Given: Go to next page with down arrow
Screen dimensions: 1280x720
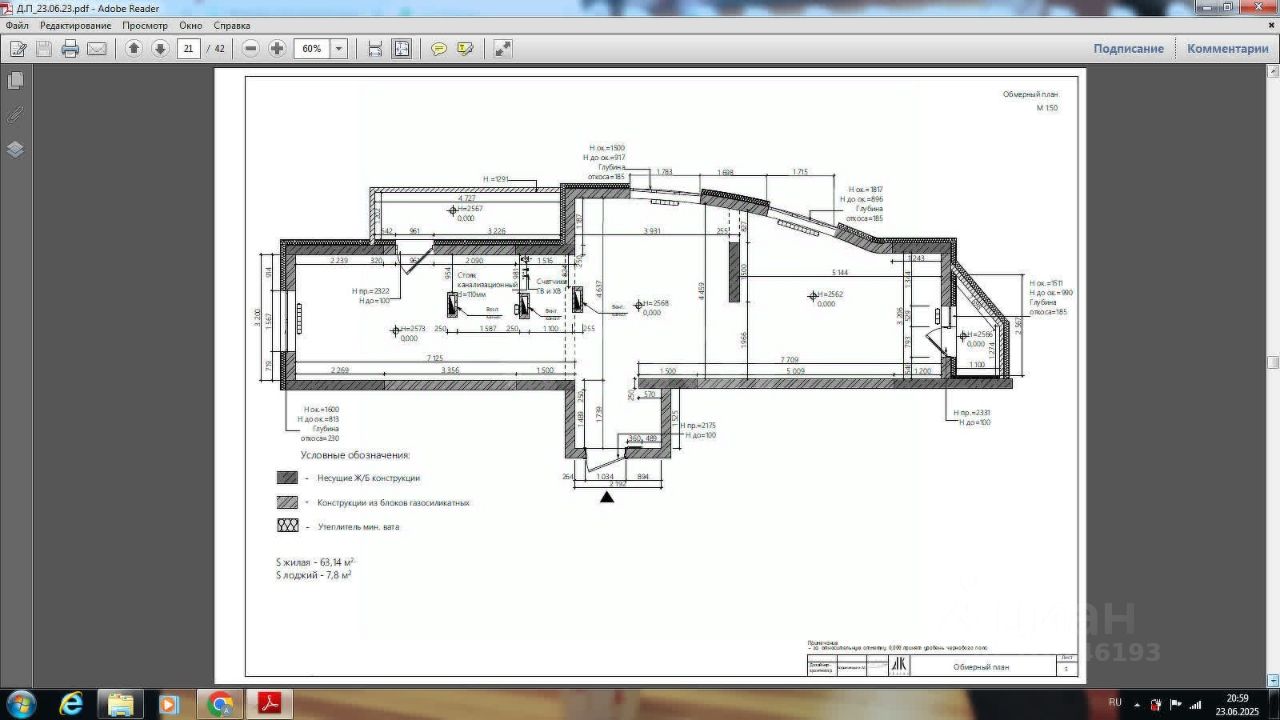Looking at the screenshot, I should tap(160, 48).
